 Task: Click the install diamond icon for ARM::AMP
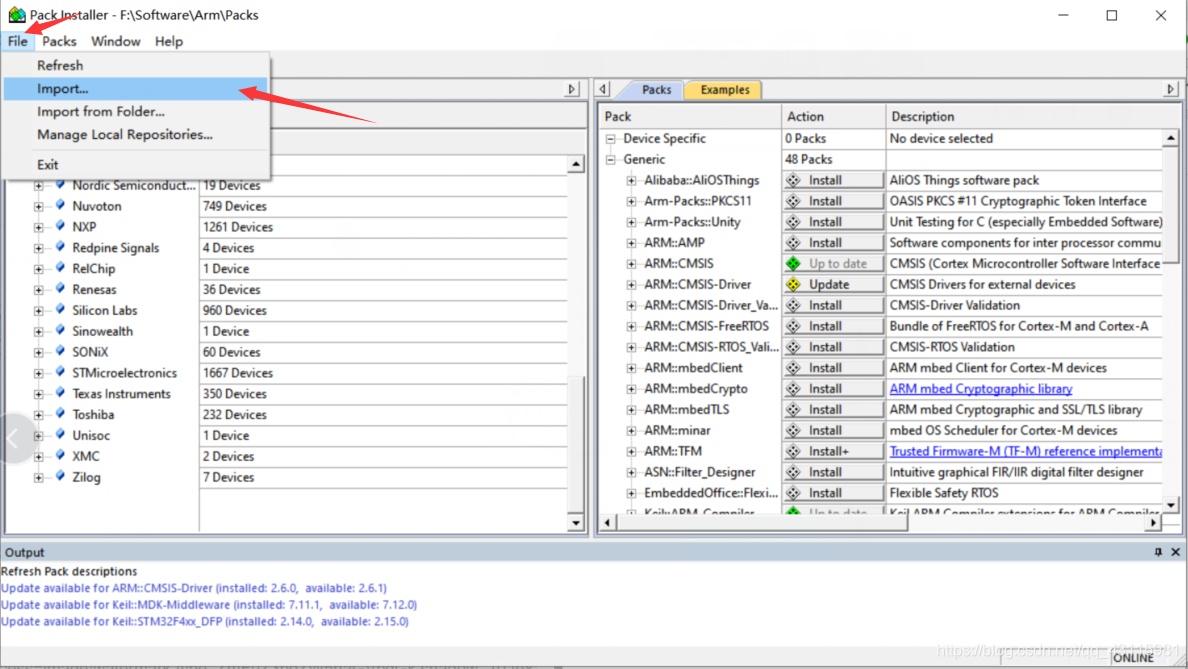click(x=793, y=242)
